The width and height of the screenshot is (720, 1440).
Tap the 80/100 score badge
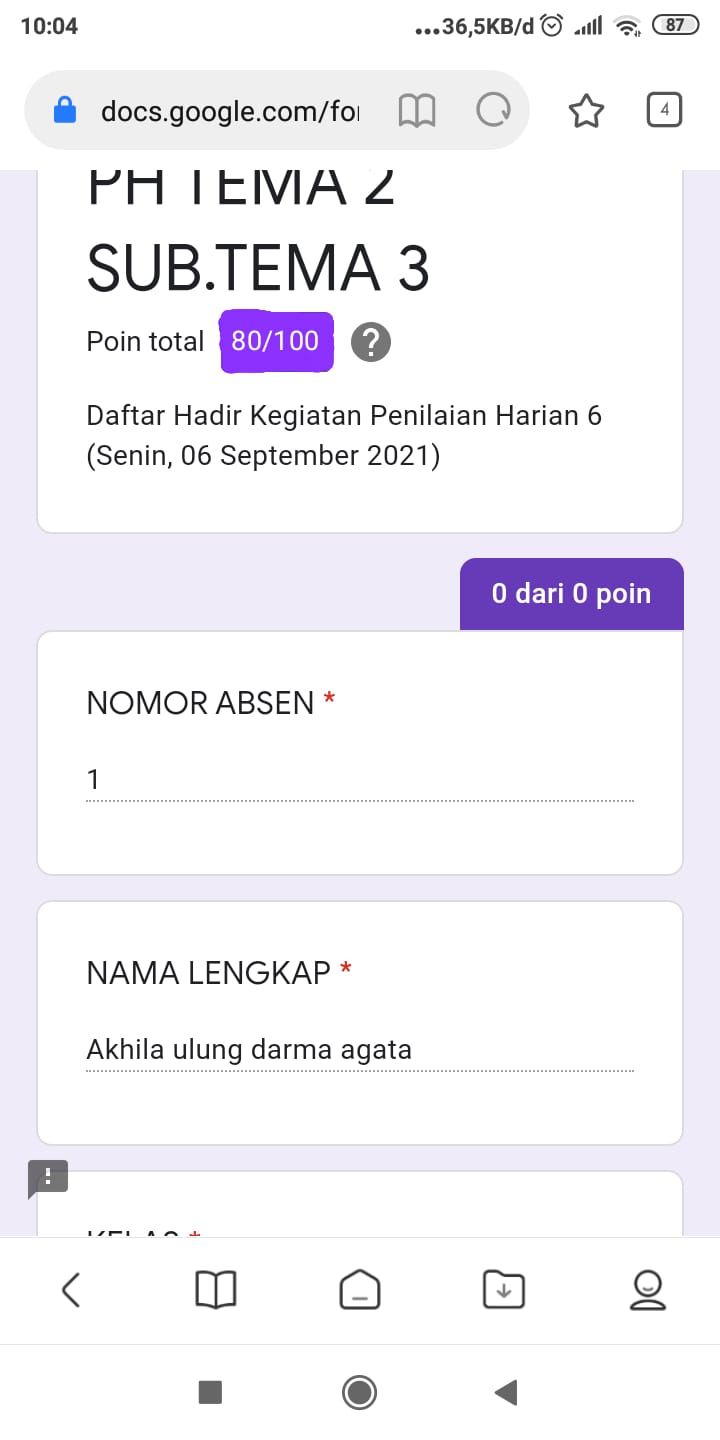click(276, 342)
